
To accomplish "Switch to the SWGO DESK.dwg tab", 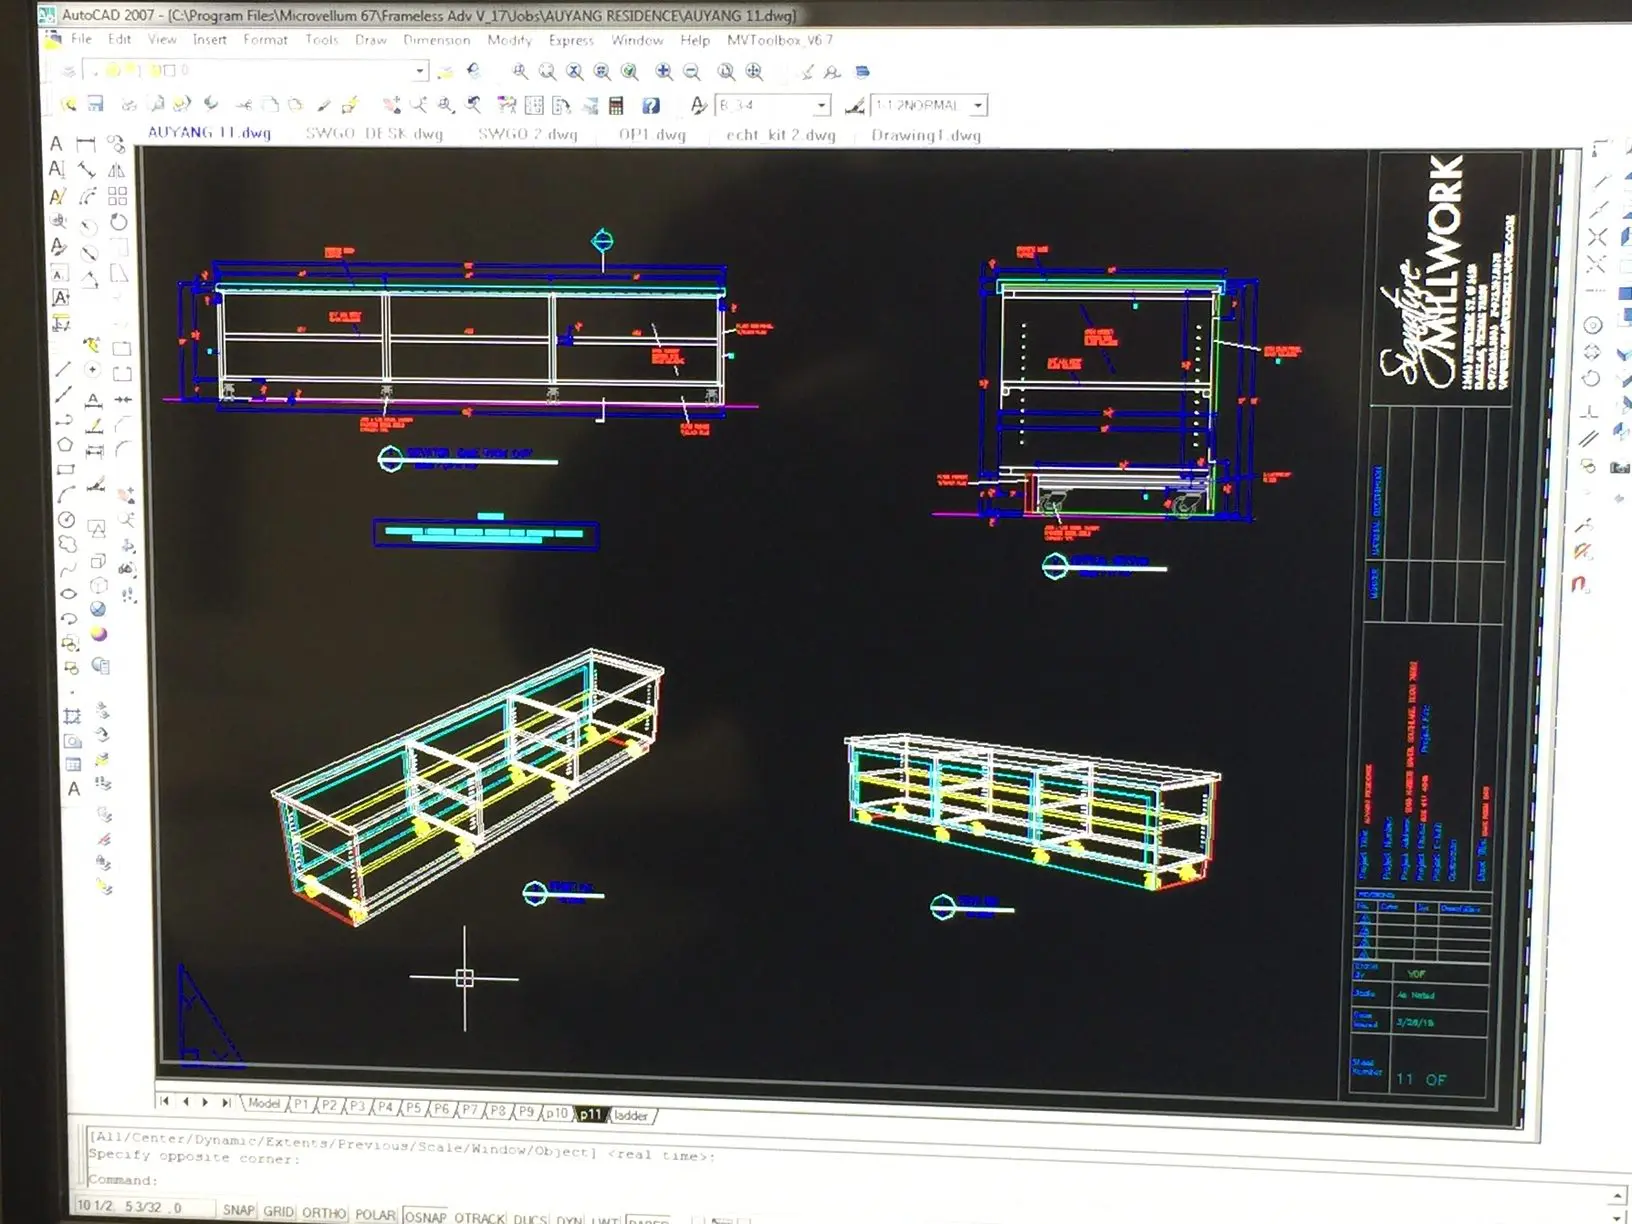I will coord(374,134).
